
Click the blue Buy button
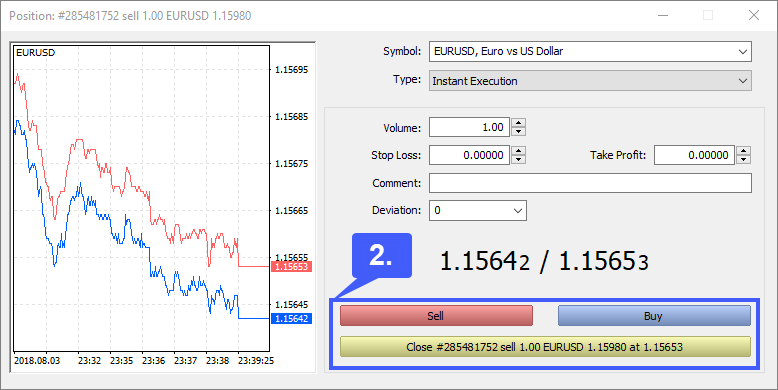click(x=654, y=316)
